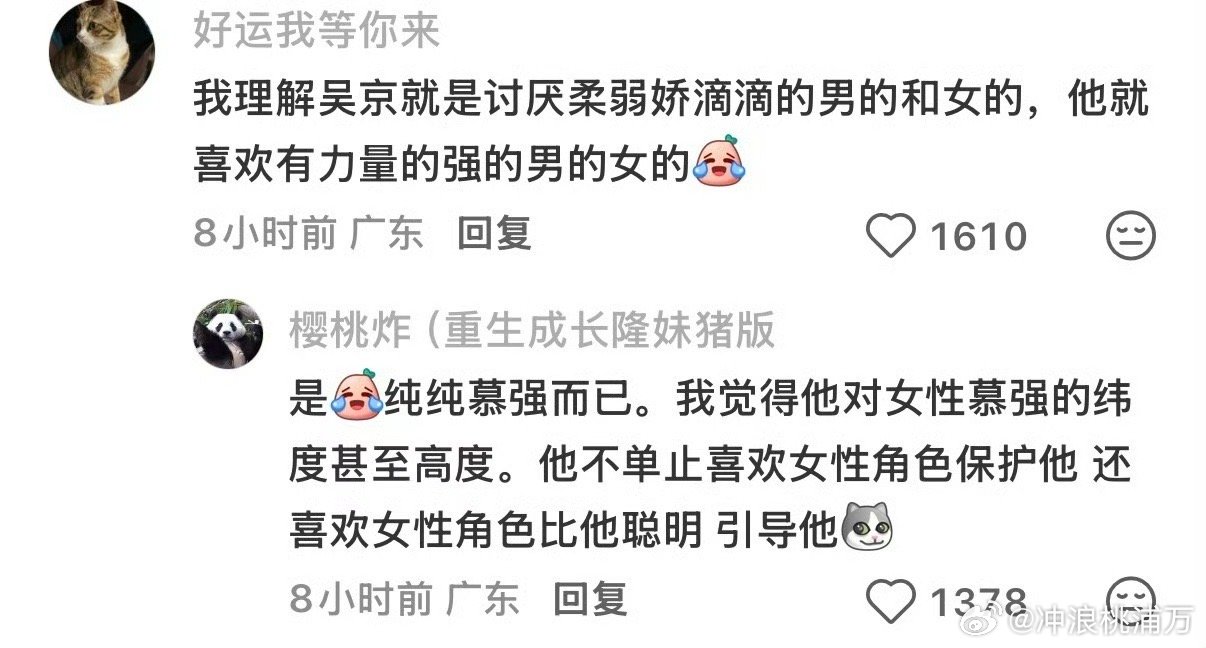This screenshot has height=648, width=1206.
Task: Tap the username 好运我等你来
Action: pyautogui.click(x=316, y=32)
